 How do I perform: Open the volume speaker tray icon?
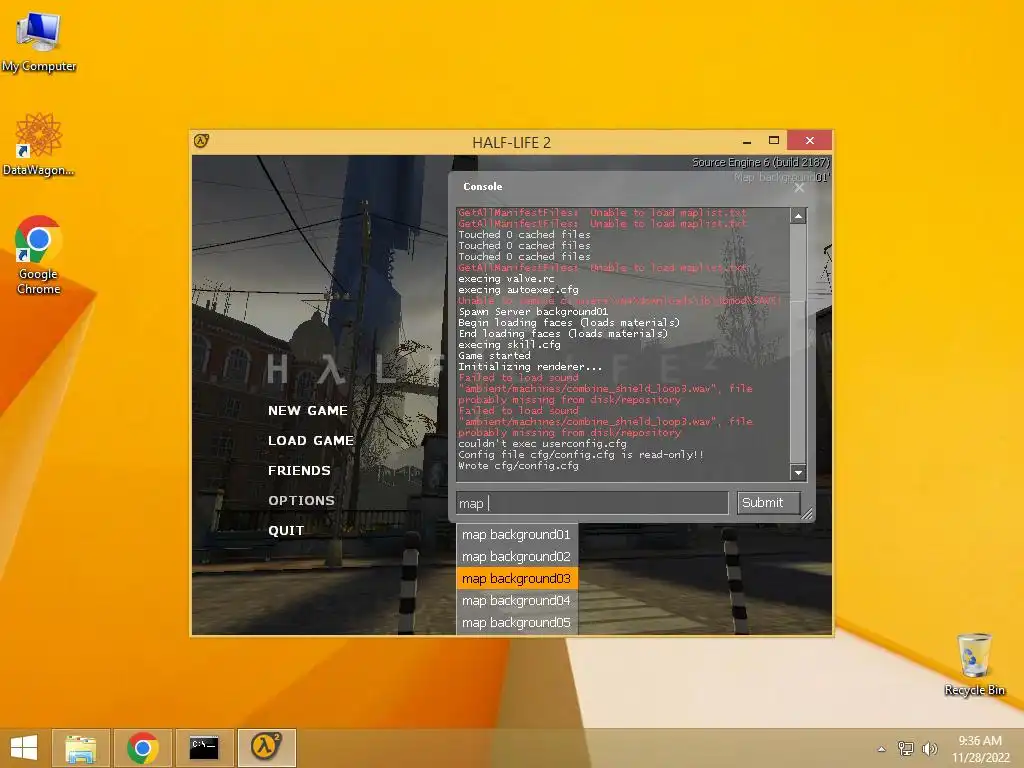[x=929, y=748]
